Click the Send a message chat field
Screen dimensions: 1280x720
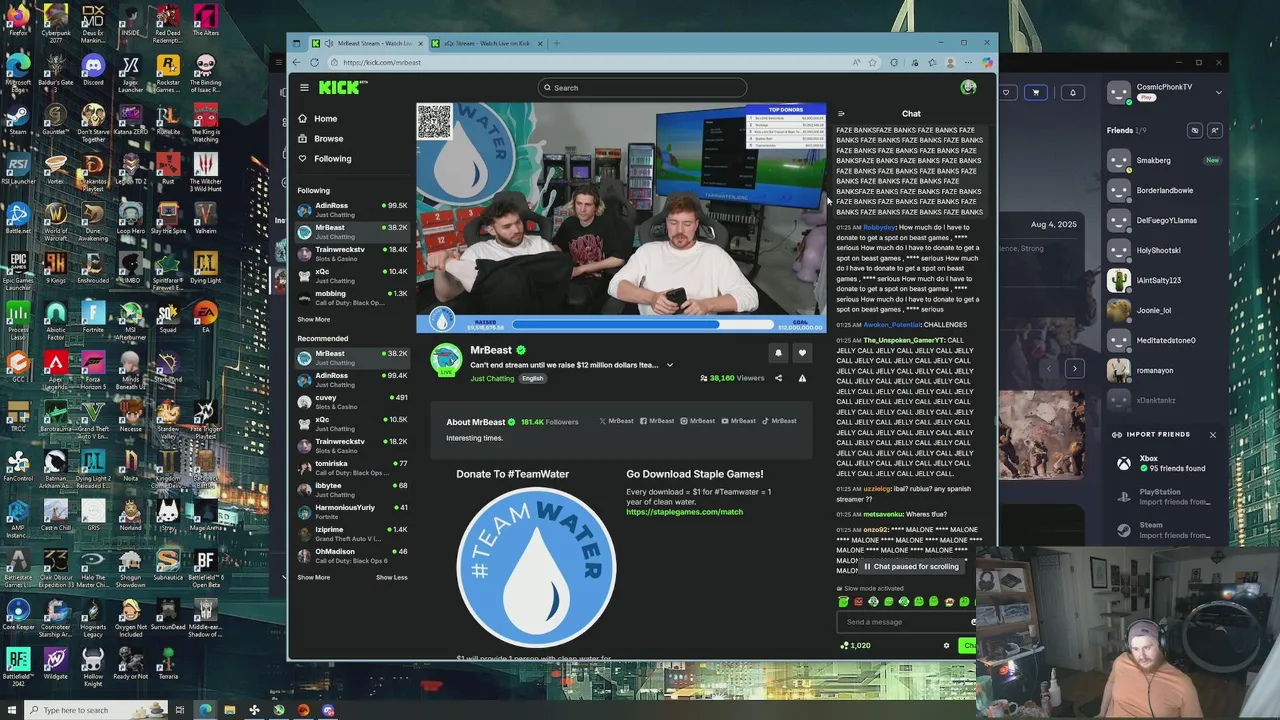[x=905, y=622]
